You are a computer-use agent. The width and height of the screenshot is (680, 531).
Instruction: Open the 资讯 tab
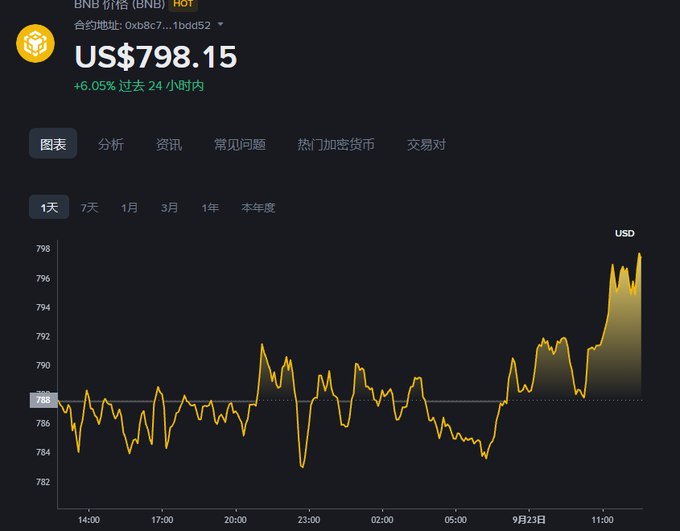[169, 144]
